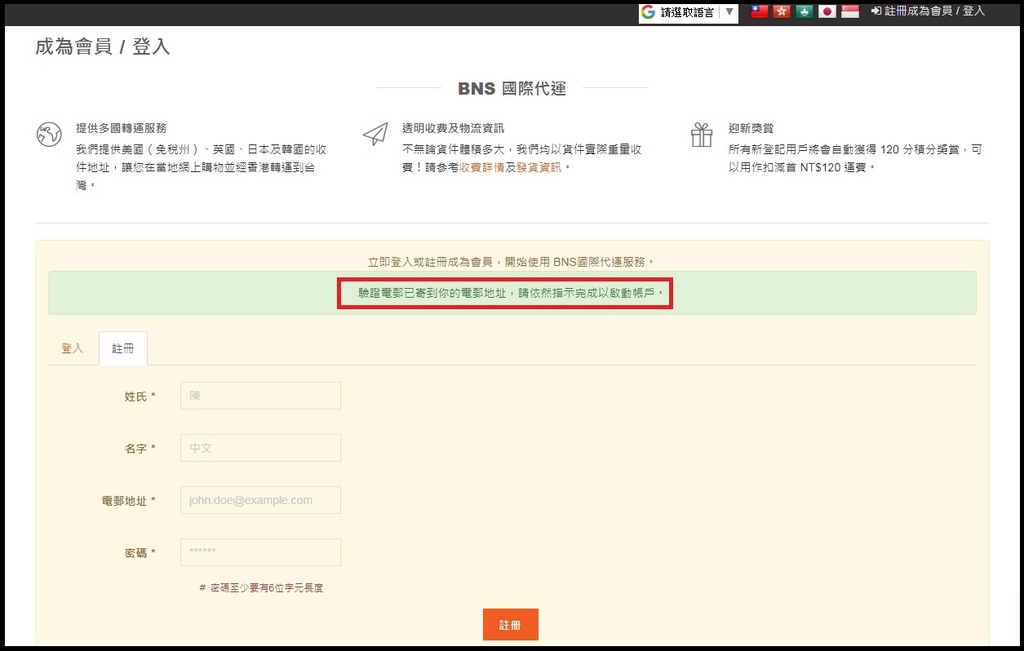This screenshot has height=651, width=1024.
Task: Click the paper plane icon beside 透明收費及物流資訊
Action: coord(375,135)
